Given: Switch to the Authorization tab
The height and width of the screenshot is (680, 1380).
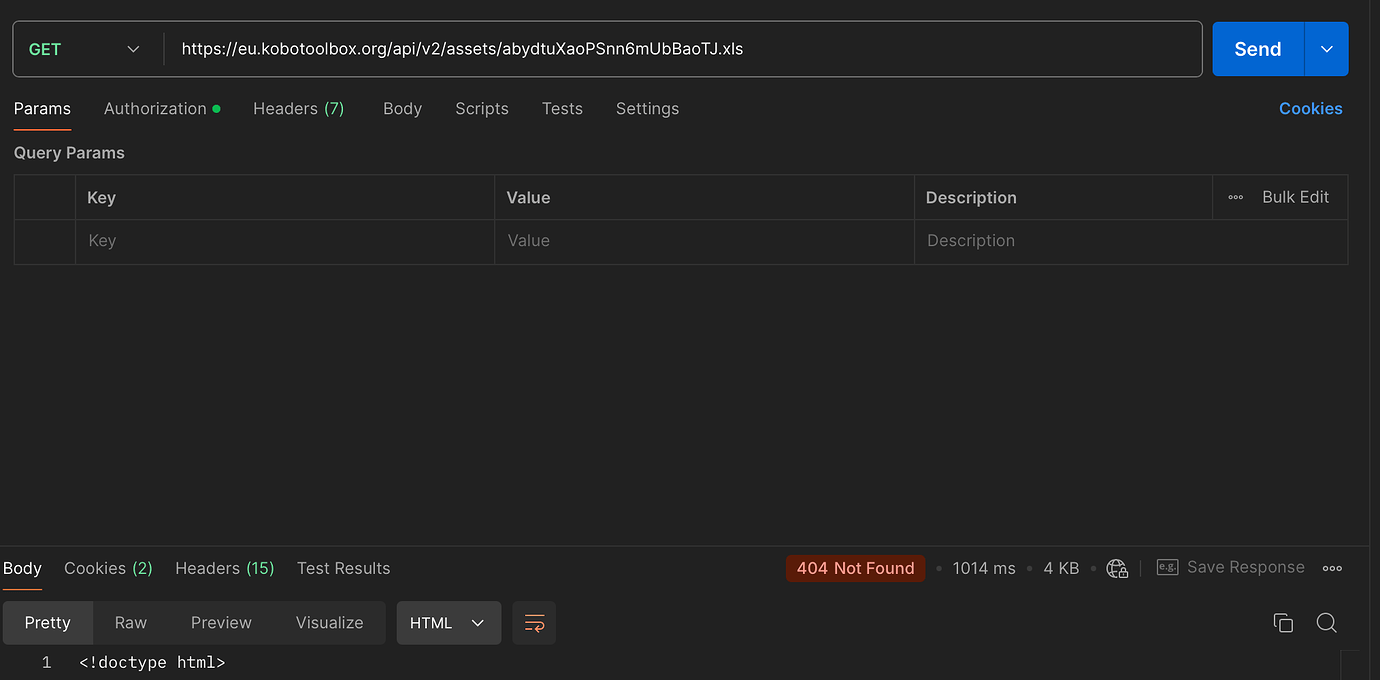Looking at the screenshot, I should [155, 108].
